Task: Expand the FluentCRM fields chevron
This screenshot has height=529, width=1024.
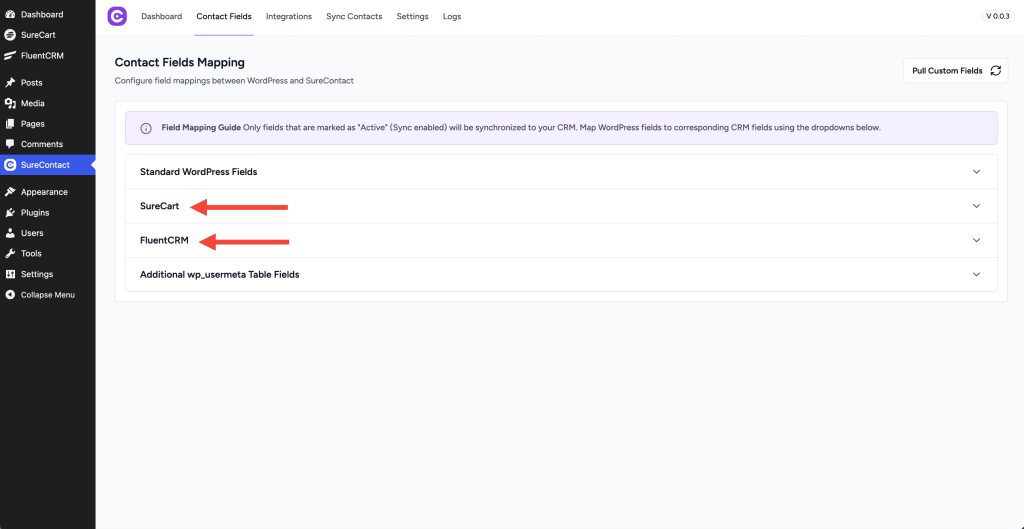Action: (976, 240)
